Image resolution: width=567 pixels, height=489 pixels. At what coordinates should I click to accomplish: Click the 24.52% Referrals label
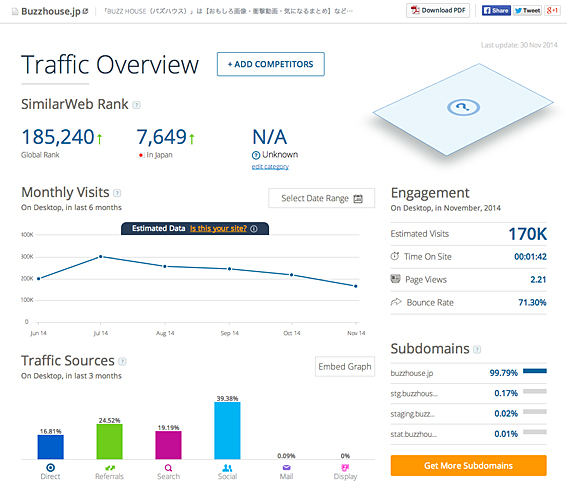[x=110, y=420]
